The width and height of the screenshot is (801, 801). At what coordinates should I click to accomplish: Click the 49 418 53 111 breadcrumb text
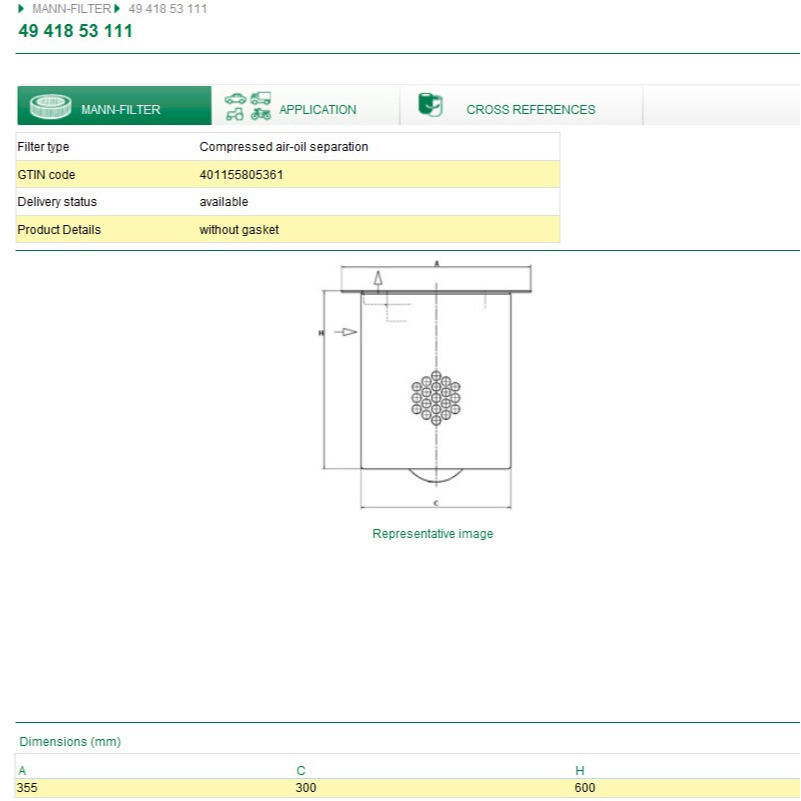(168, 9)
